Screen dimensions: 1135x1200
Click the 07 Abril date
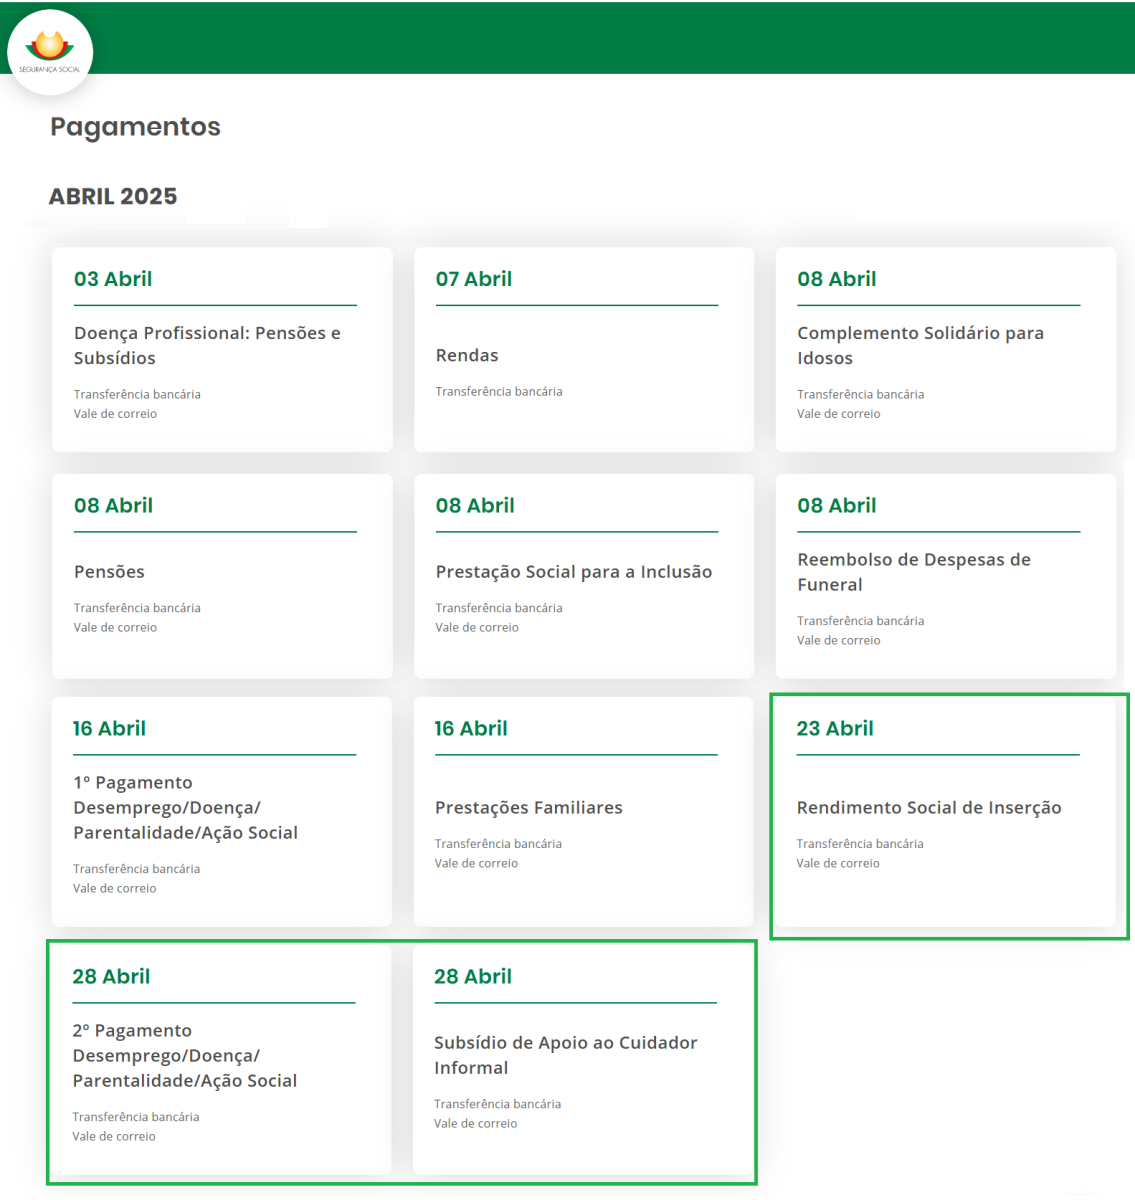[474, 279]
